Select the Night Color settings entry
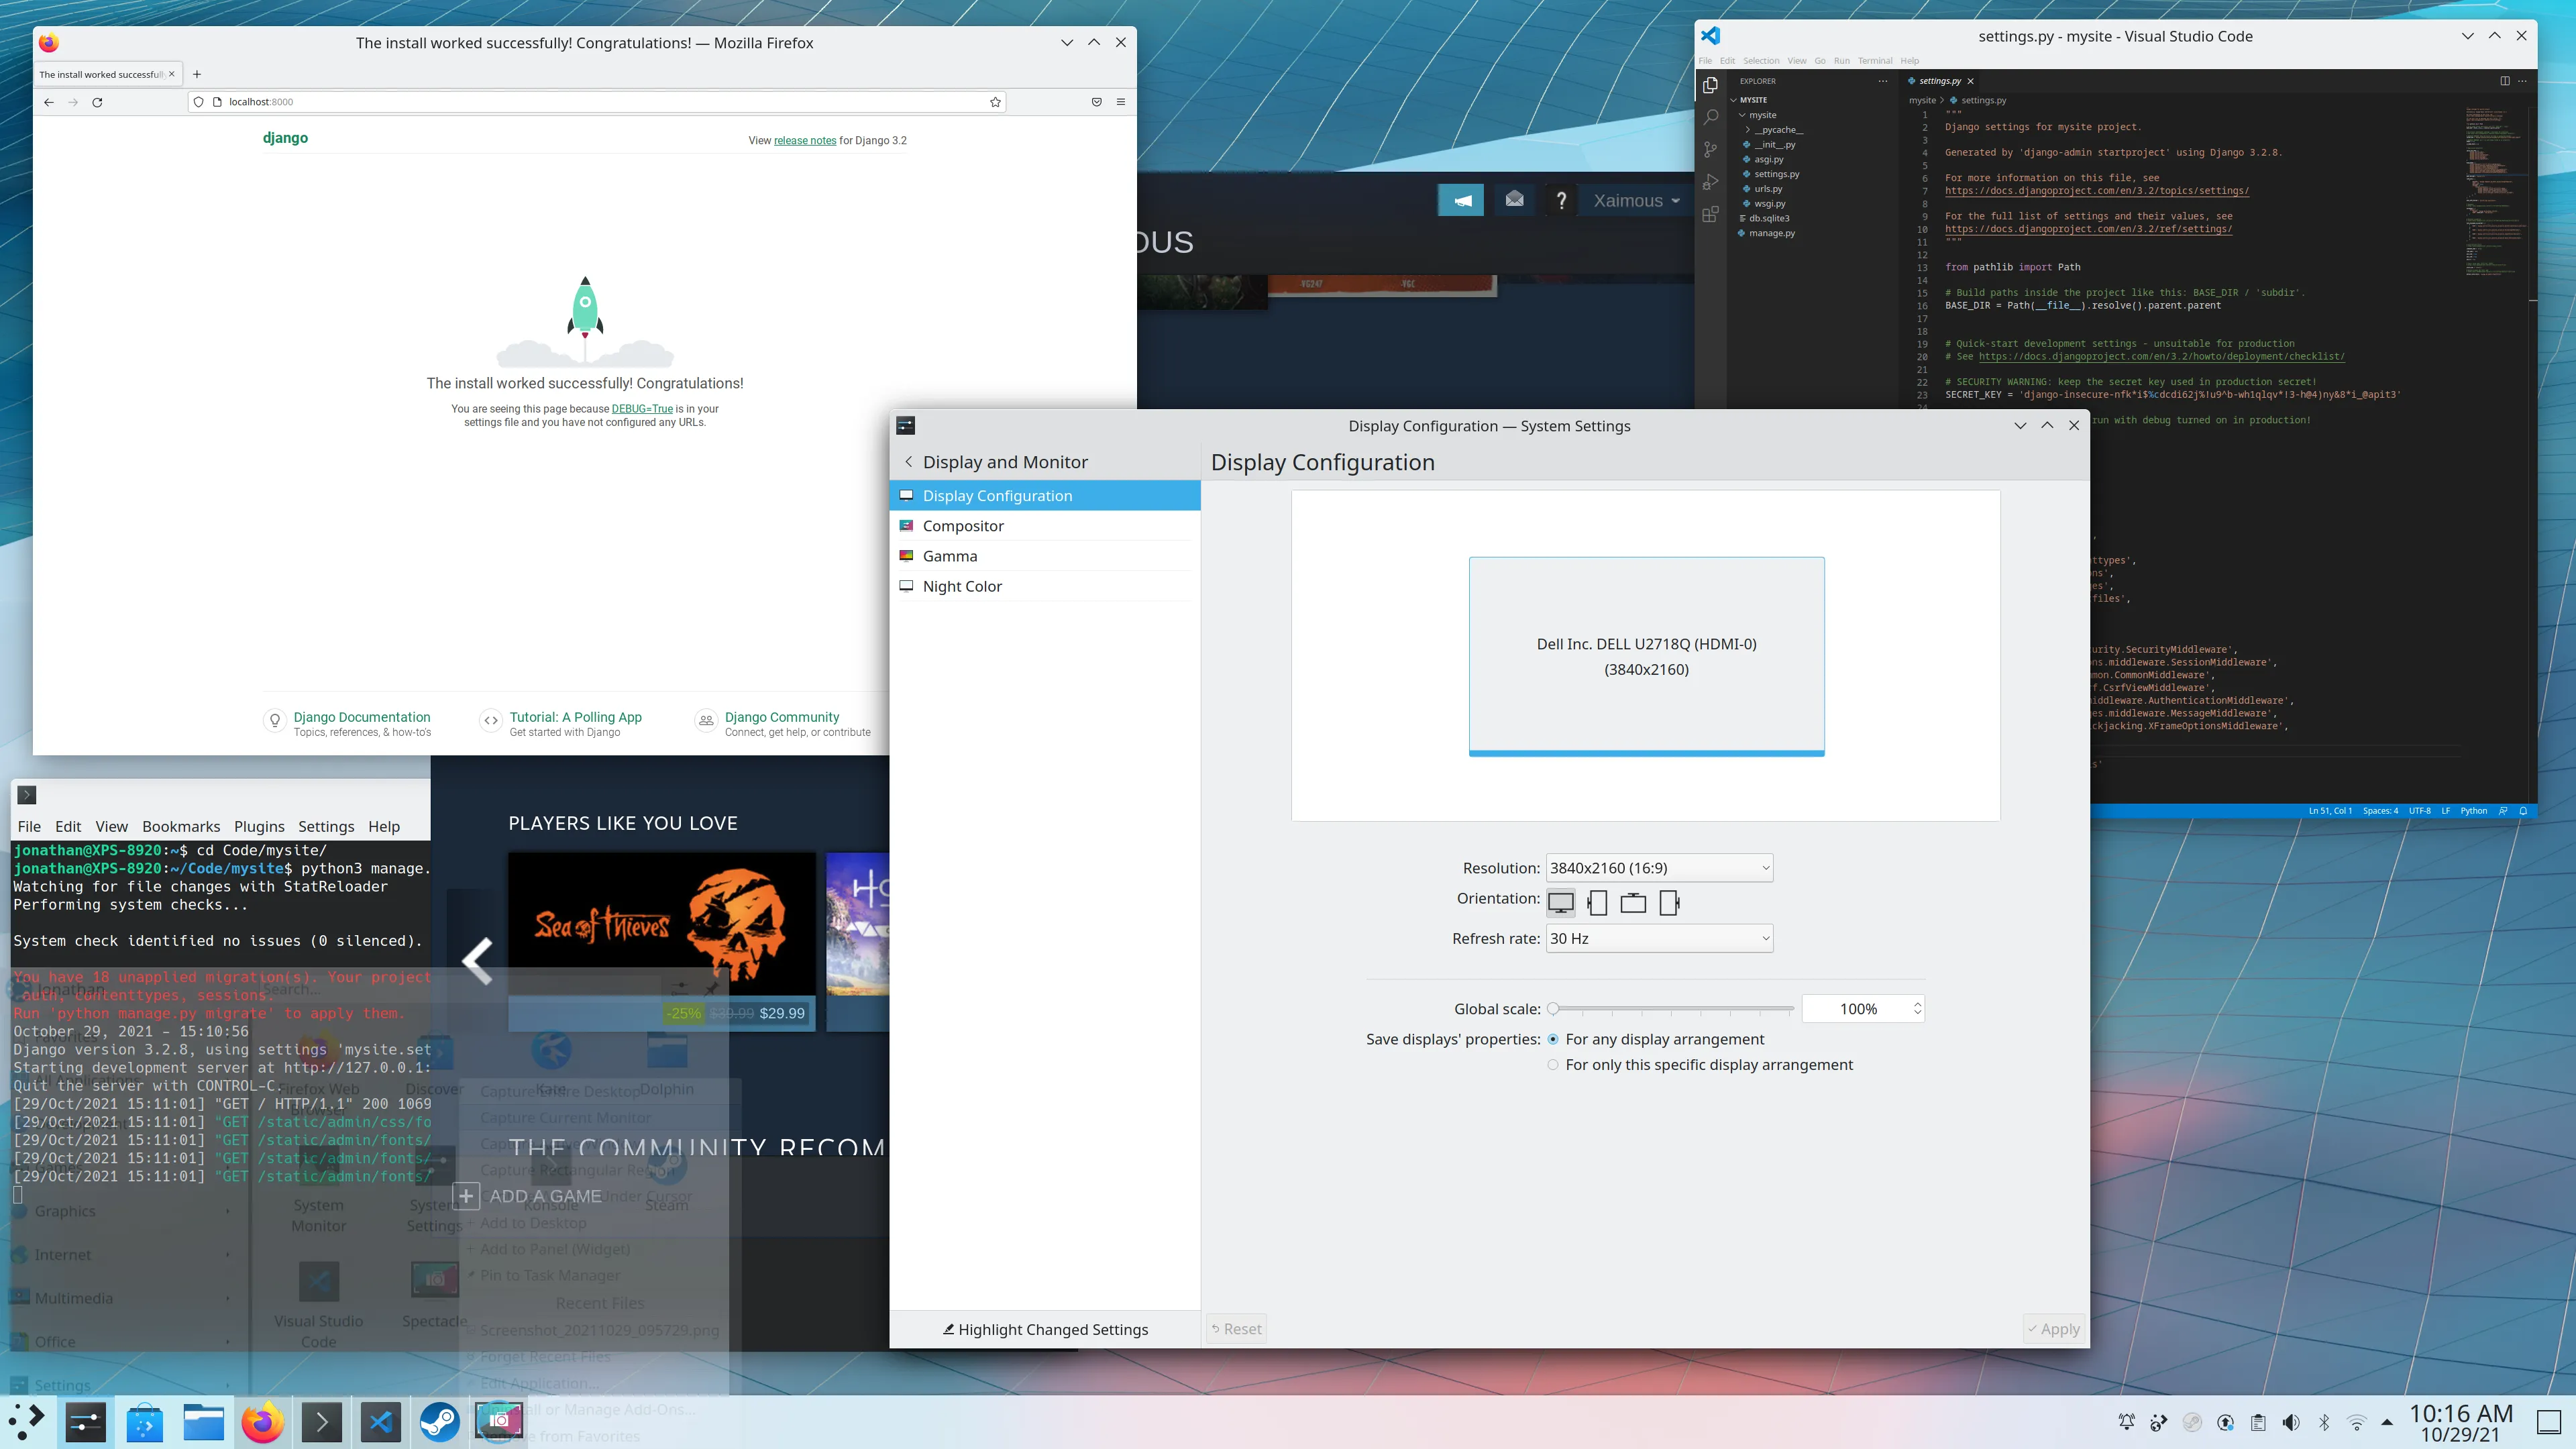 962,586
